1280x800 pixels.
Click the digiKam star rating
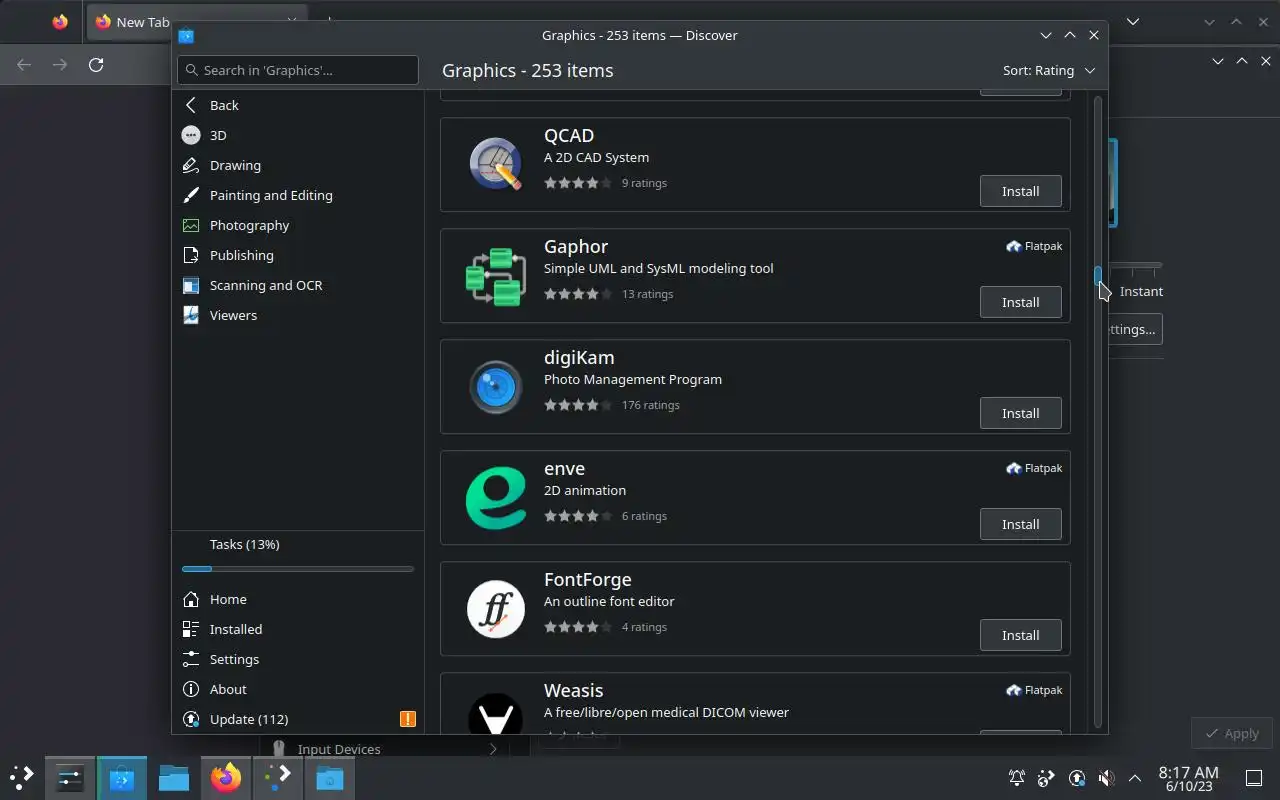[x=579, y=405]
